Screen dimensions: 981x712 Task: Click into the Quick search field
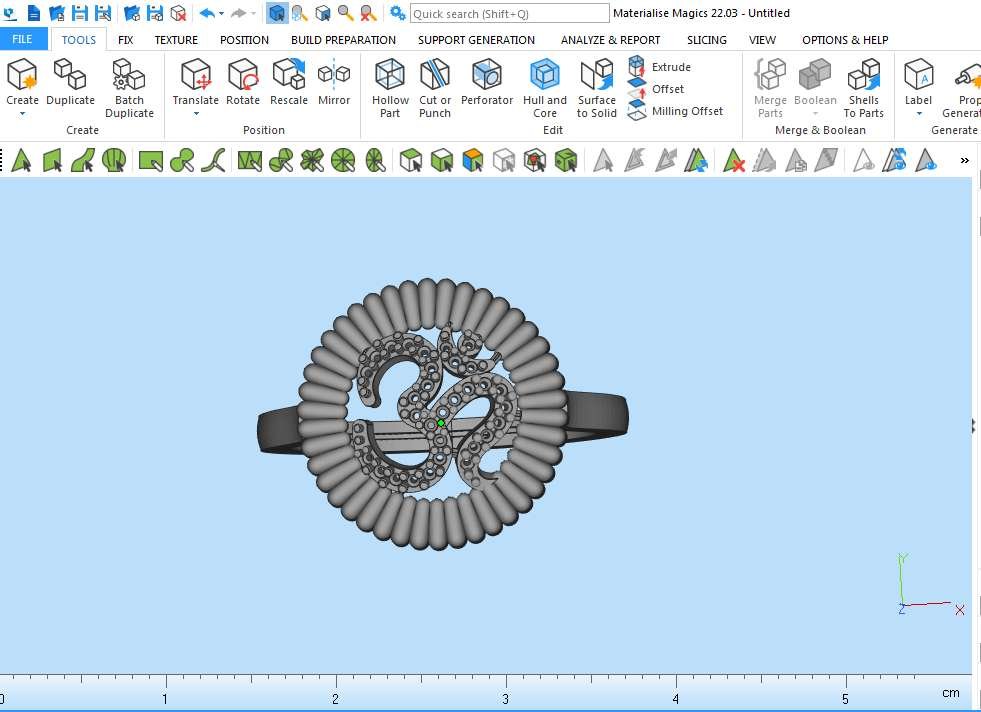click(509, 13)
